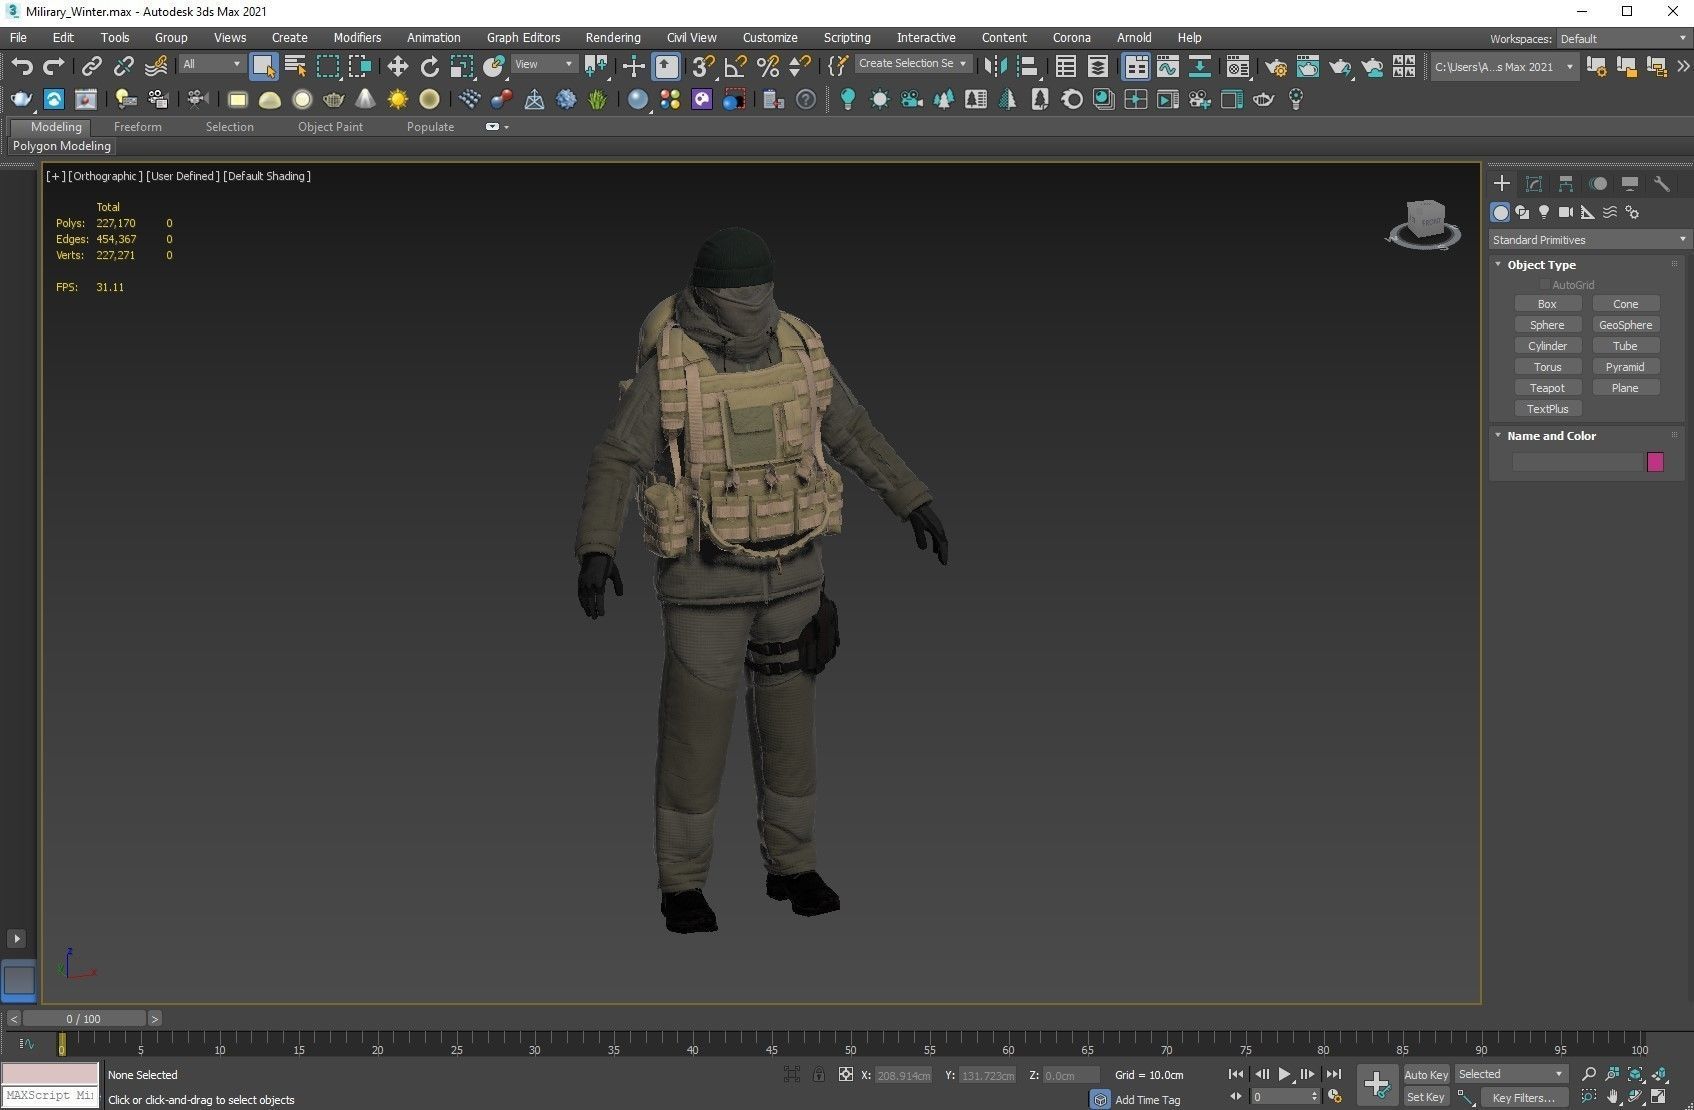Toggle 3D Snaps on toolbar

coord(703,66)
